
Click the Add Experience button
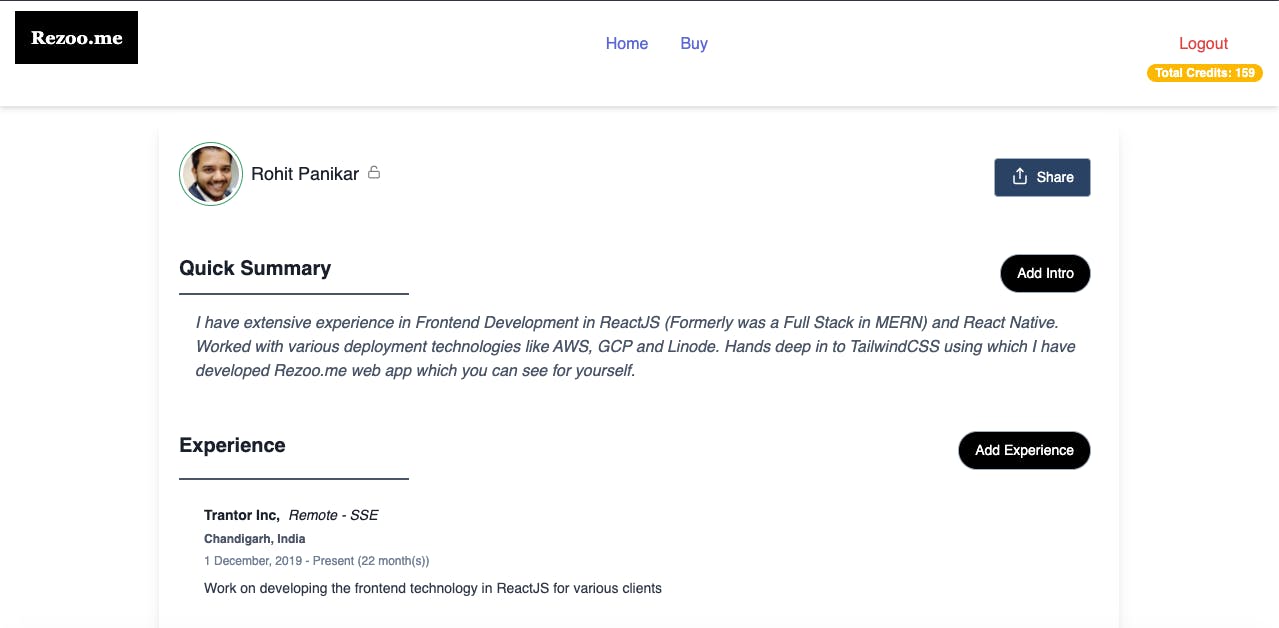(x=1024, y=450)
